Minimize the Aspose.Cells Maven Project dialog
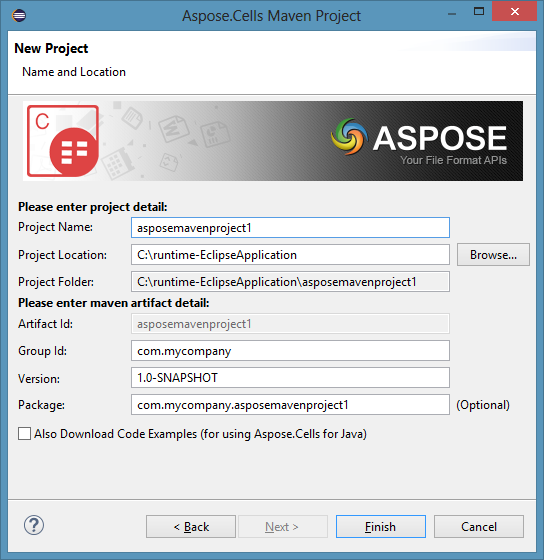 452,14
